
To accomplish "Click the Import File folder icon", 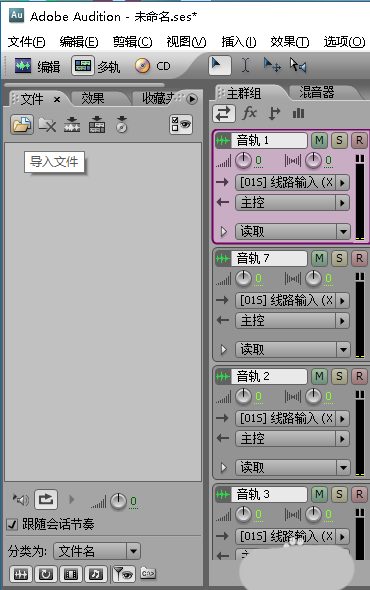I will click(22, 125).
